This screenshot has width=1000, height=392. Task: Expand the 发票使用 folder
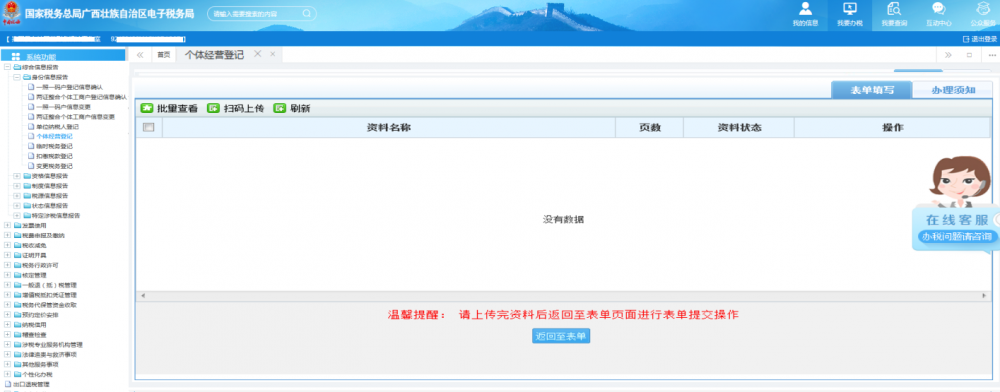click(x=7, y=226)
